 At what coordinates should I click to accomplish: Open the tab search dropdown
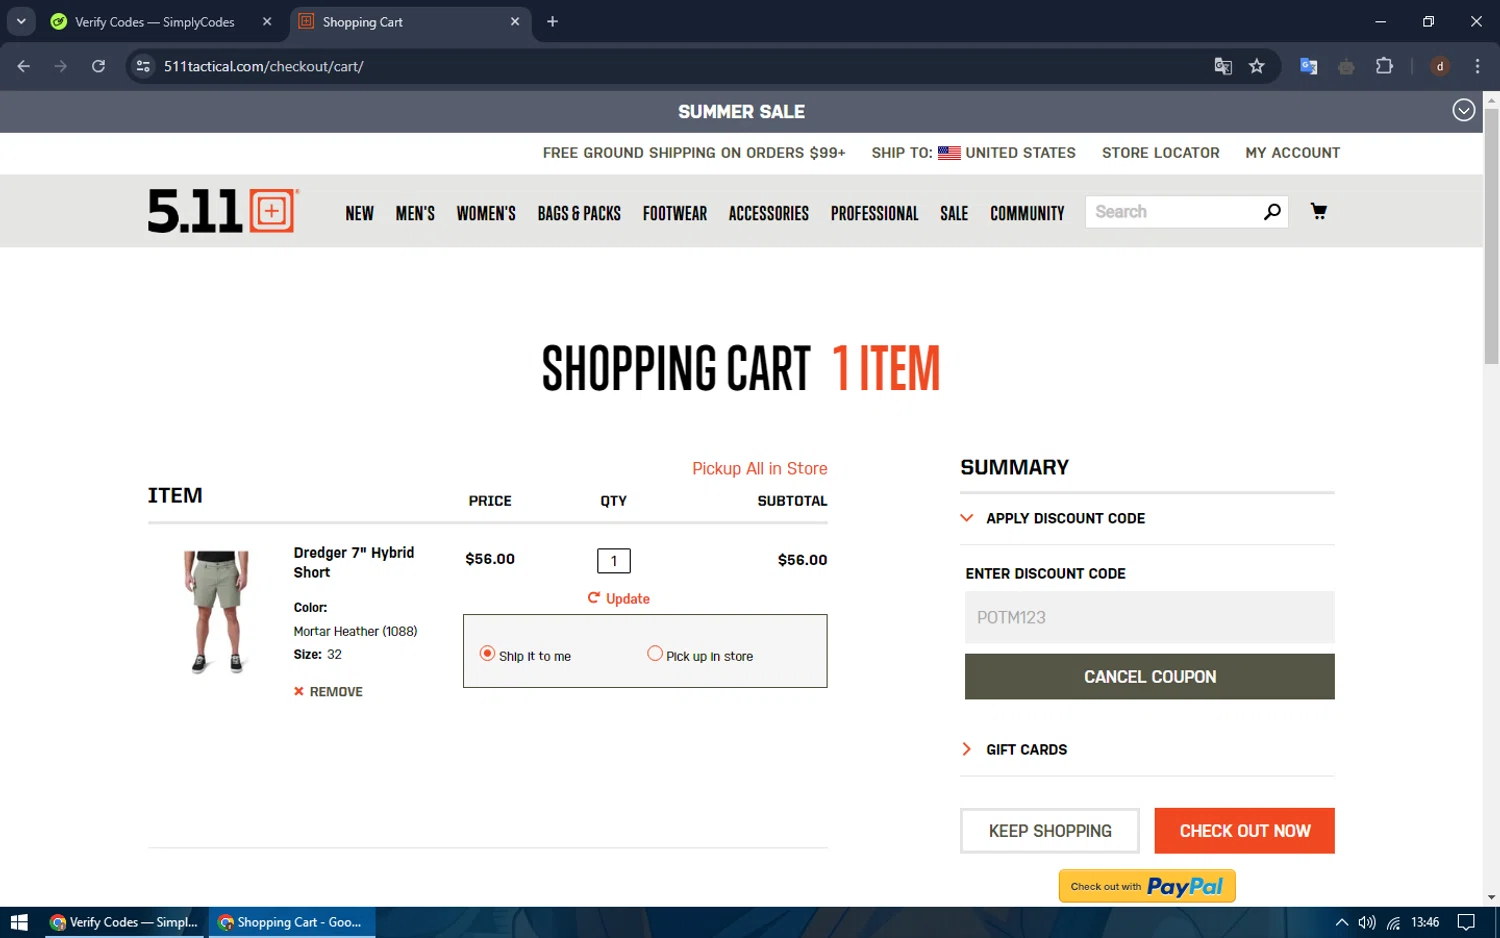[x=21, y=21]
